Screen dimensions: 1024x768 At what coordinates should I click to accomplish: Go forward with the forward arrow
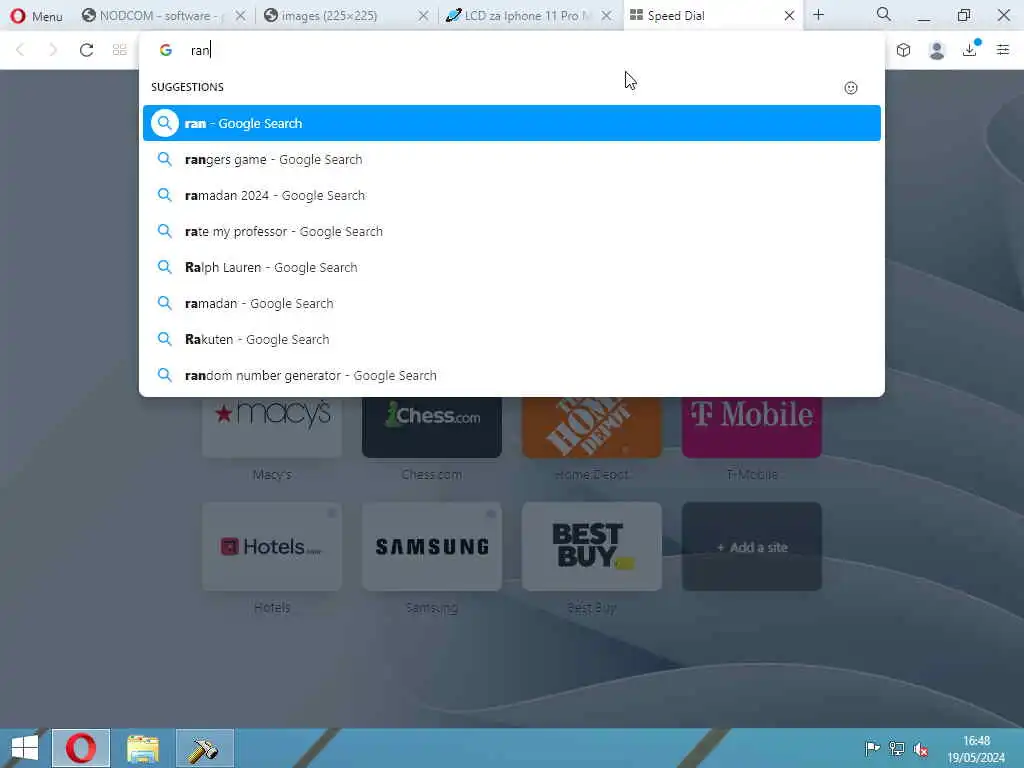pyautogui.click(x=53, y=50)
